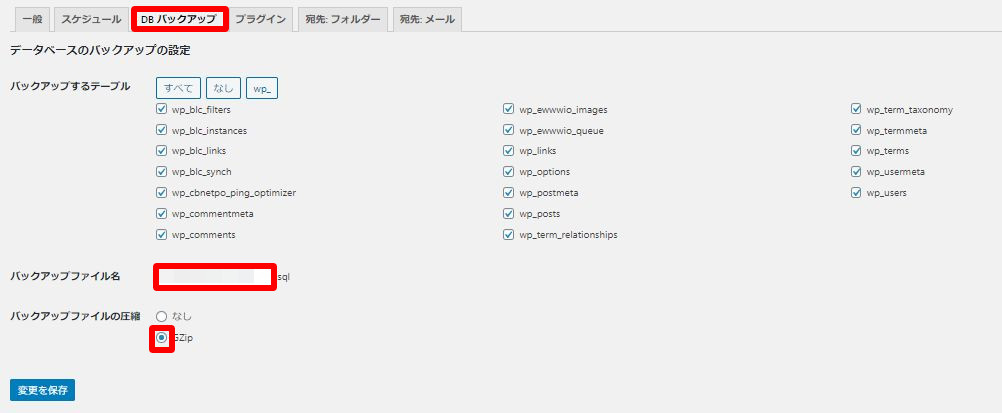The image size is (1002, 413).
Task: Select なし compression radio option
Action: point(161,317)
